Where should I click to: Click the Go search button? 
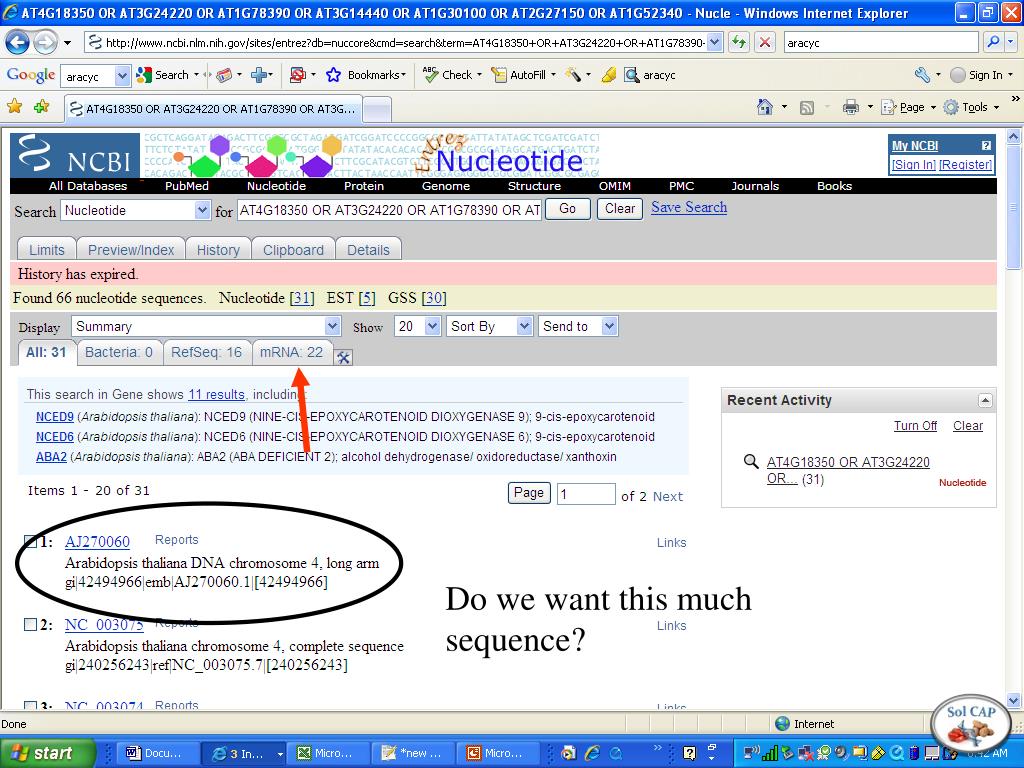point(568,209)
